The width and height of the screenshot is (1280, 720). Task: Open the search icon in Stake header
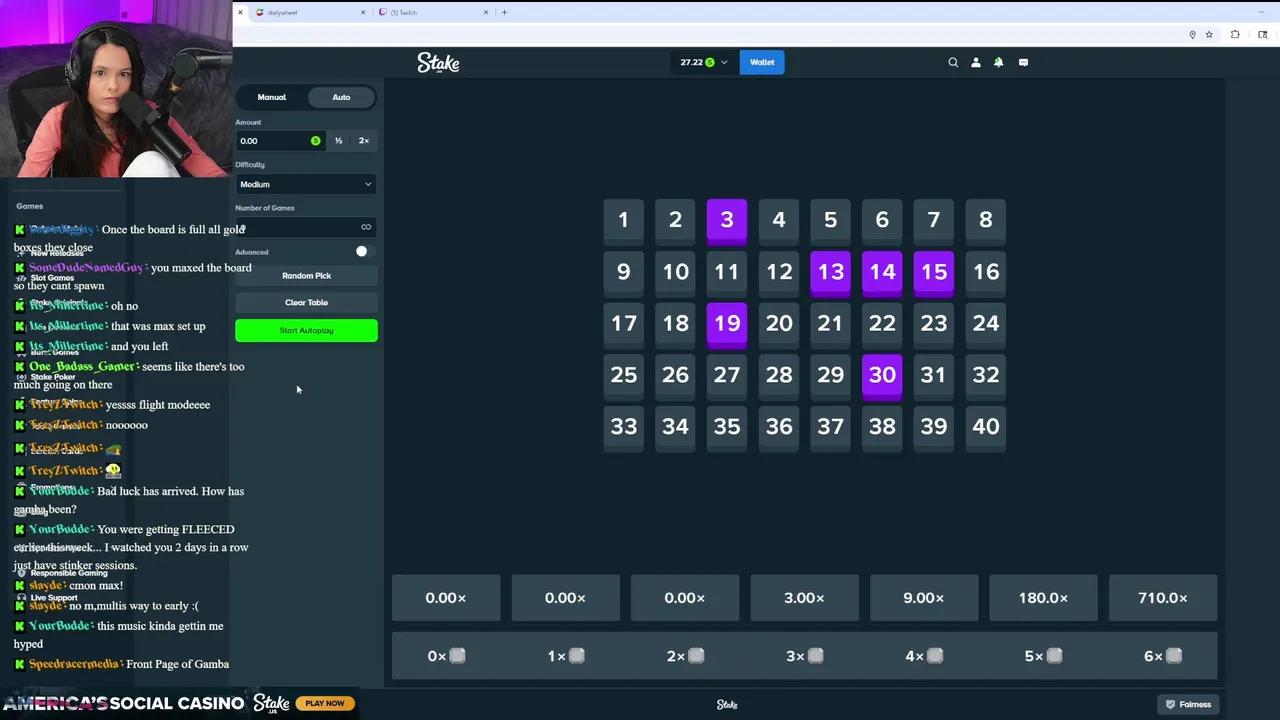(953, 62)
